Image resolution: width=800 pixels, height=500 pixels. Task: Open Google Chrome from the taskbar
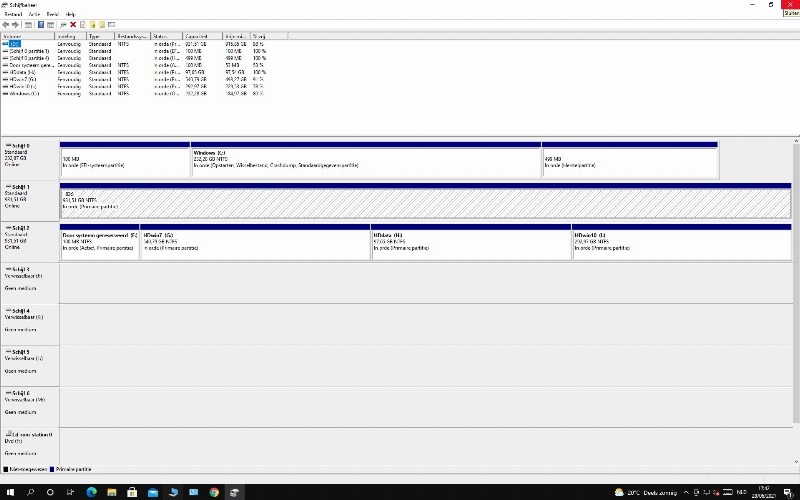[x=214, y=492]
